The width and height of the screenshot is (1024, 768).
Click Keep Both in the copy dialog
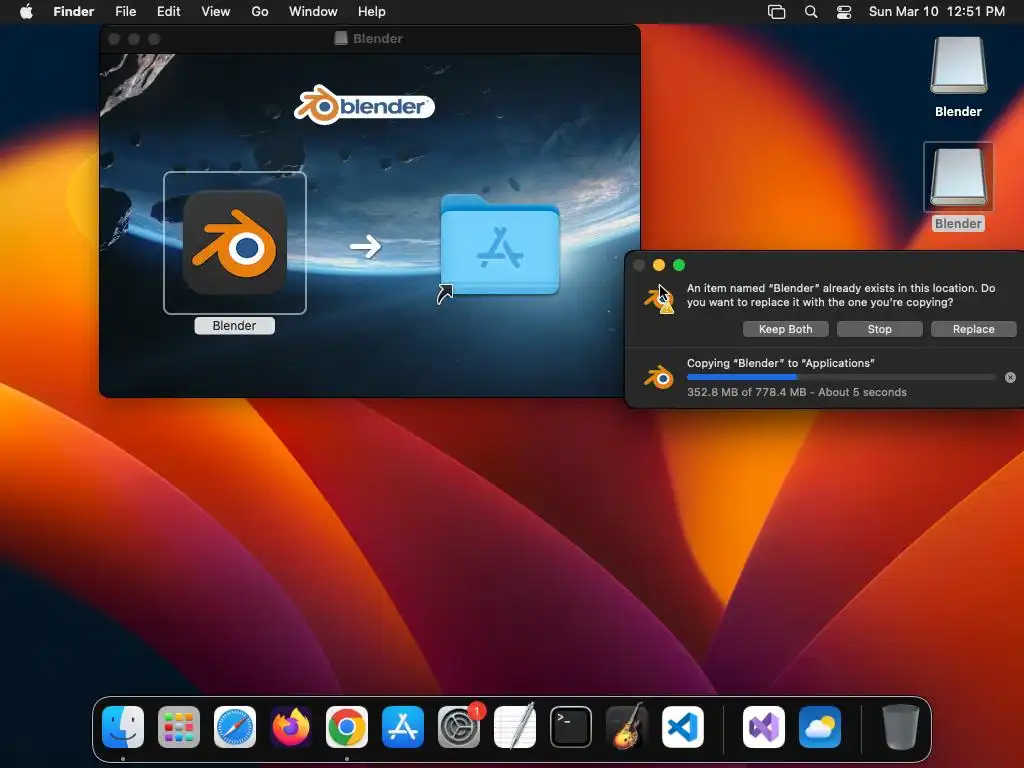786,329
